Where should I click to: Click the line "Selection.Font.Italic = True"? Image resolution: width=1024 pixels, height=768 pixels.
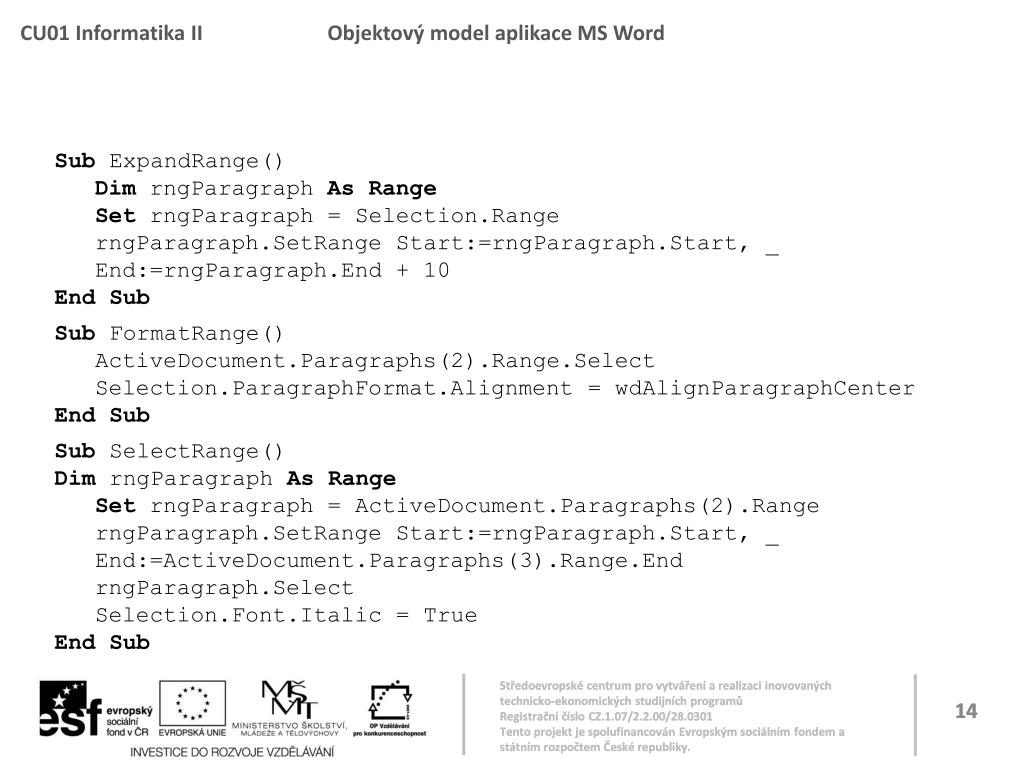[x=286, y=615]
